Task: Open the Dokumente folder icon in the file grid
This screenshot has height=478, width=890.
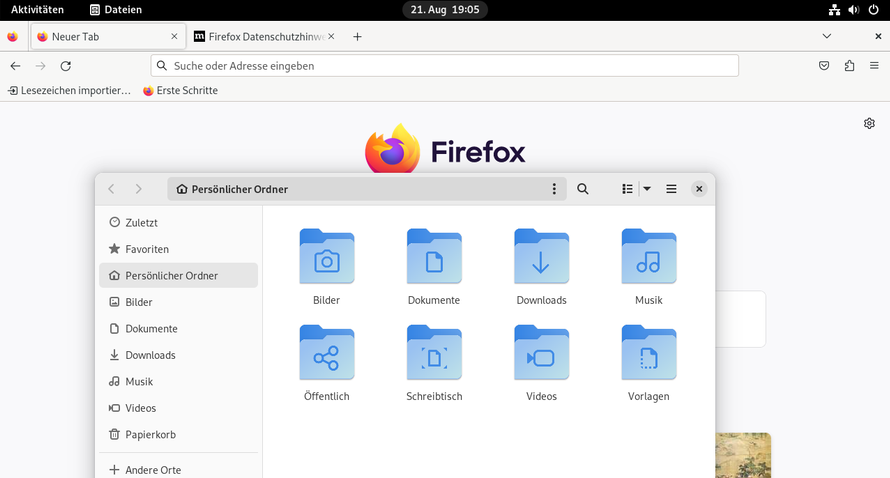Action: [x=434, y=257]
